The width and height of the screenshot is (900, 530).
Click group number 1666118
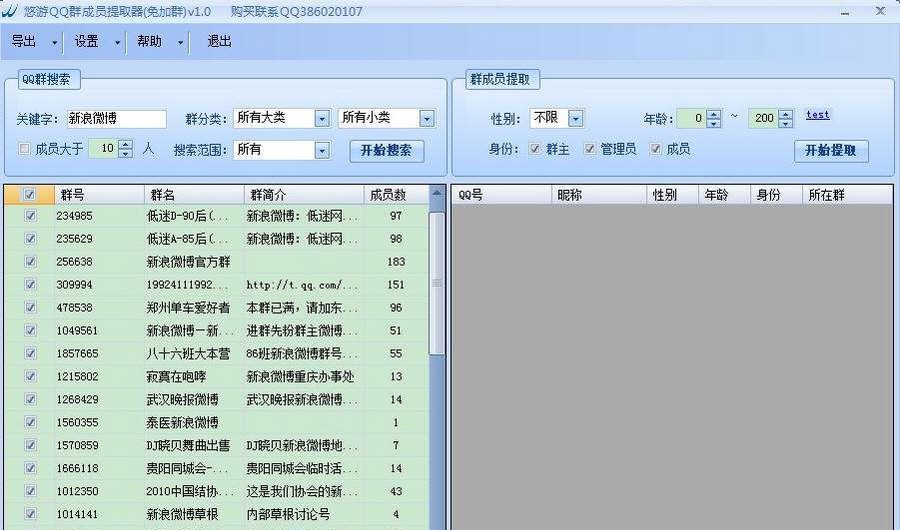[77, 469]
